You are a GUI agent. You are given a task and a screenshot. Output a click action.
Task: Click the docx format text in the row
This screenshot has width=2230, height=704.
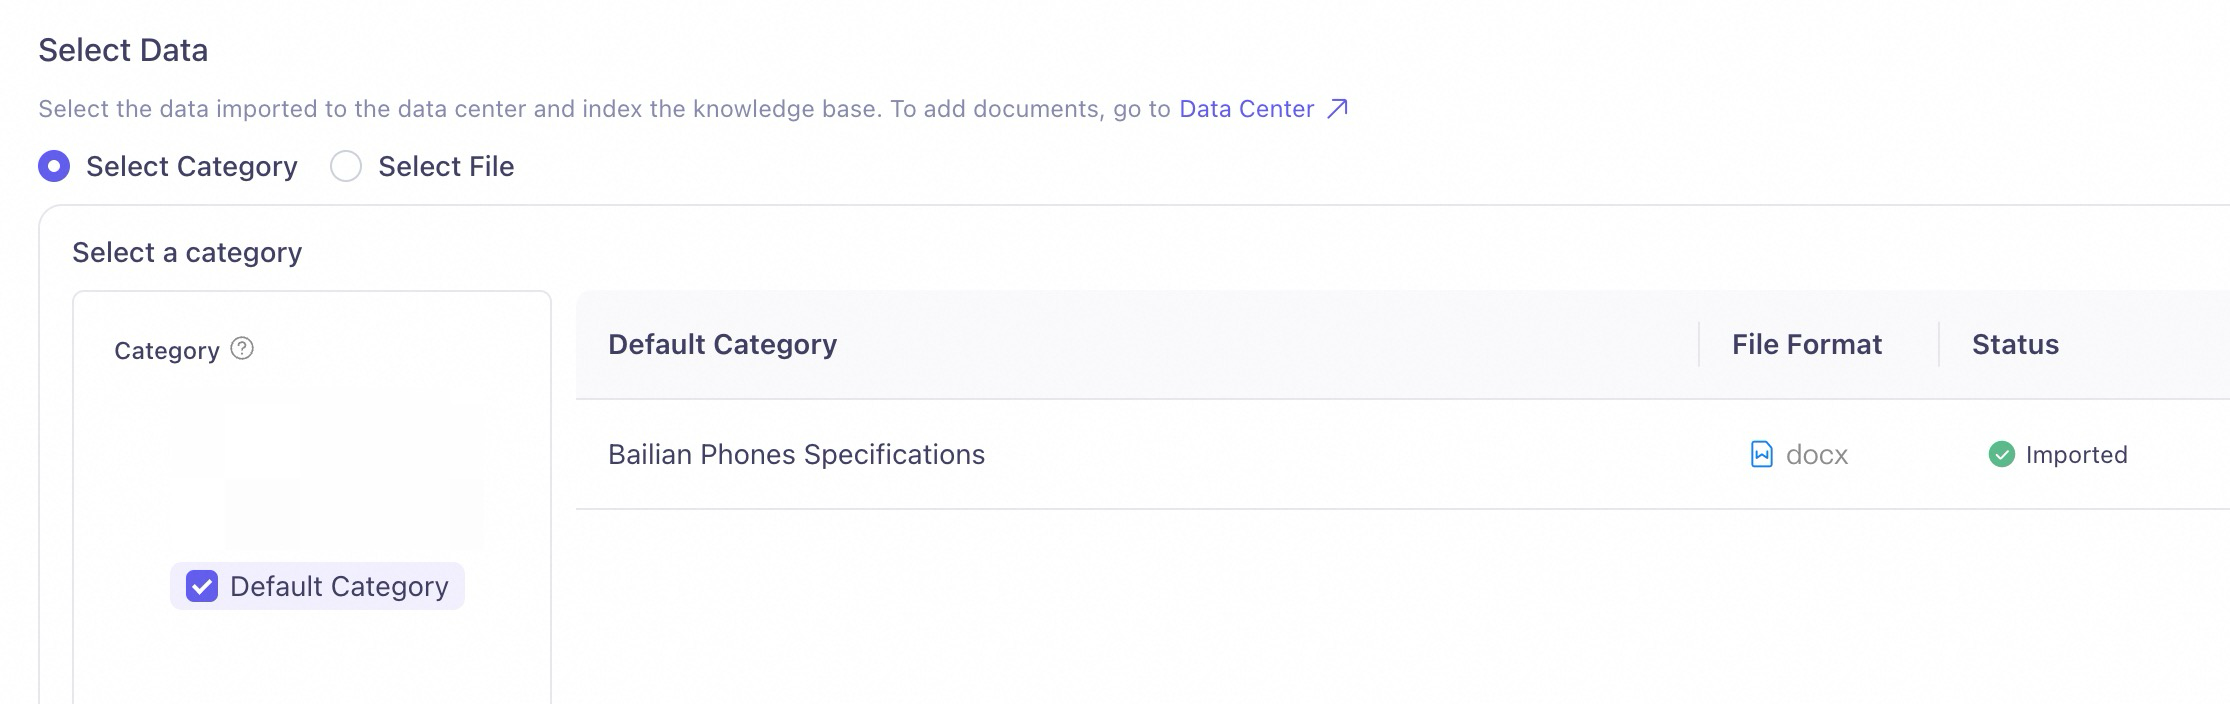1816,454
